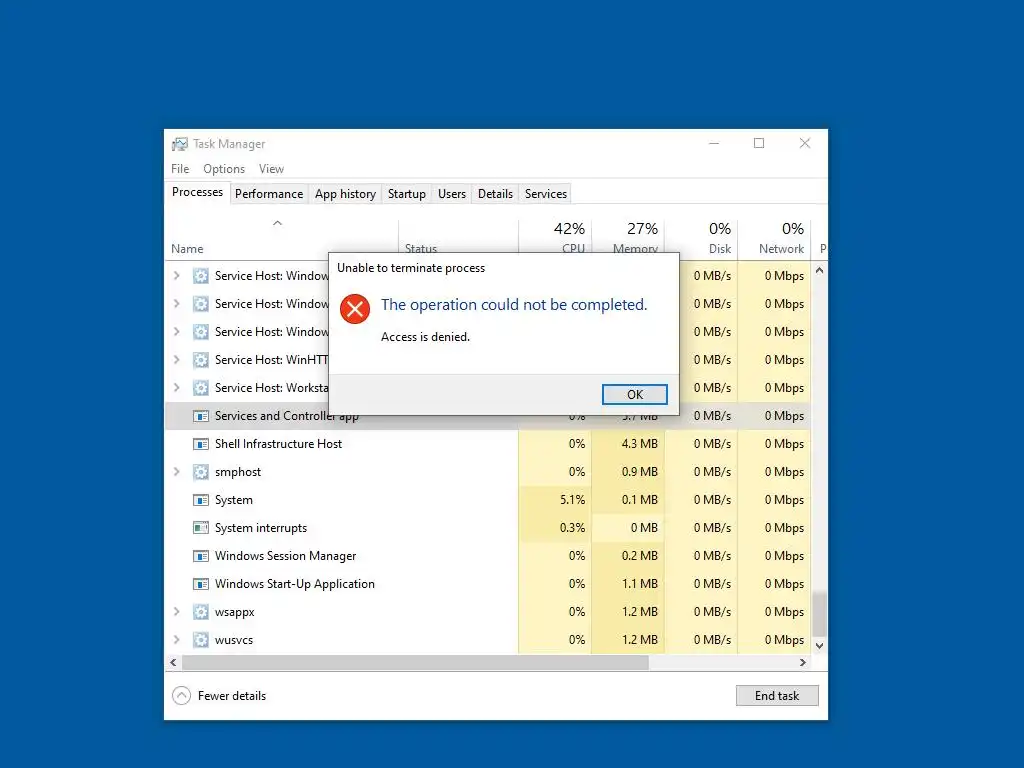Click the OK button in the error dialog
Screen dimensions: 1024x768
click(x=634, y=394)
